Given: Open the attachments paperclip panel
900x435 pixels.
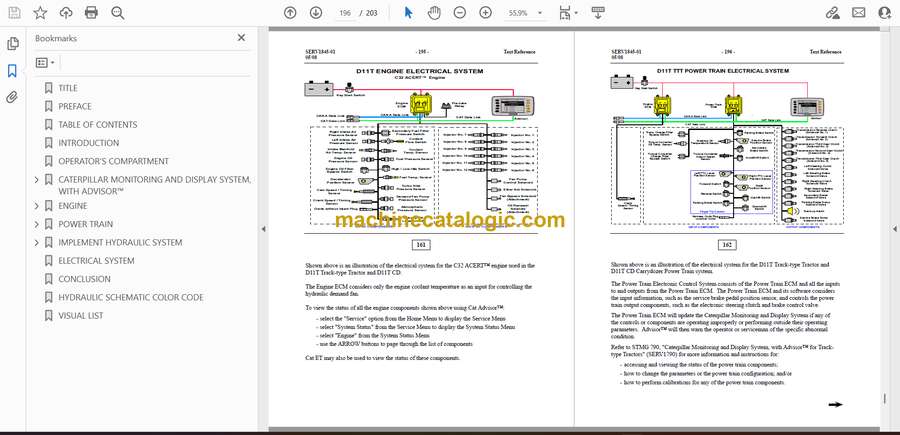Looking at the screenshot, I should tap(12, 97).
